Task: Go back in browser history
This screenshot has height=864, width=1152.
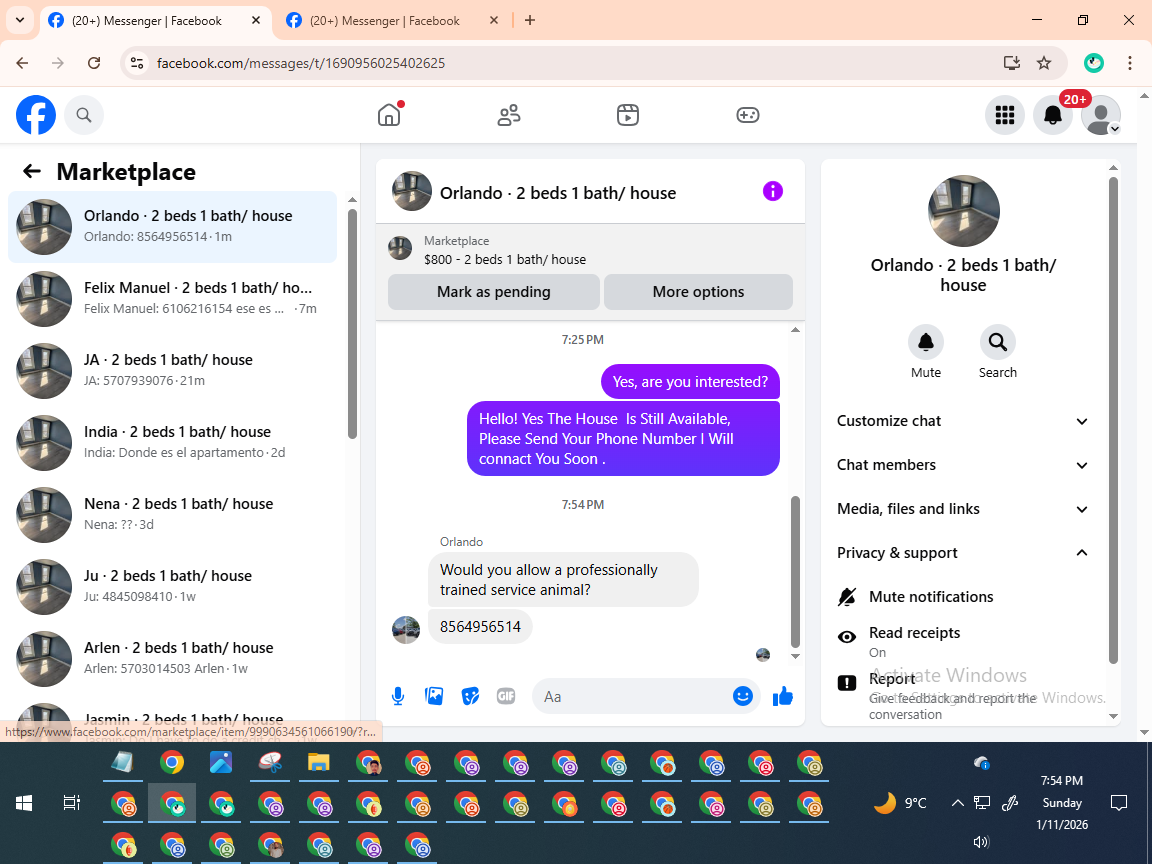Action: point(22,63)
